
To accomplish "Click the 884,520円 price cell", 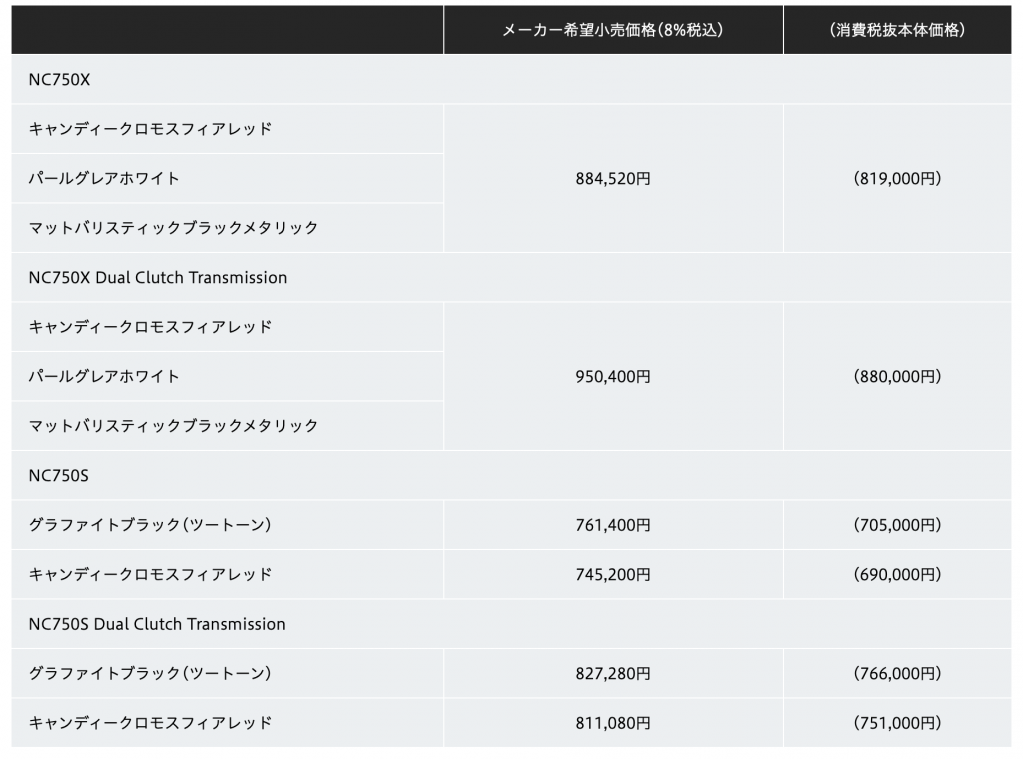I will [613, 179].
